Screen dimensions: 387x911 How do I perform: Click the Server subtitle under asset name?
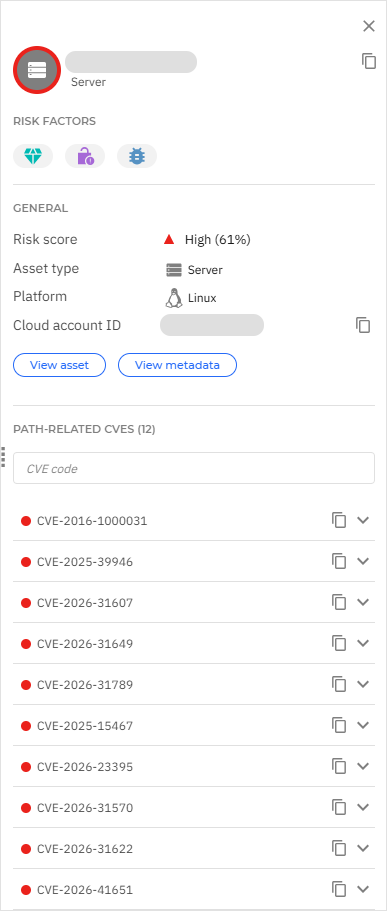pyautogui.click(x=88, y=83)
